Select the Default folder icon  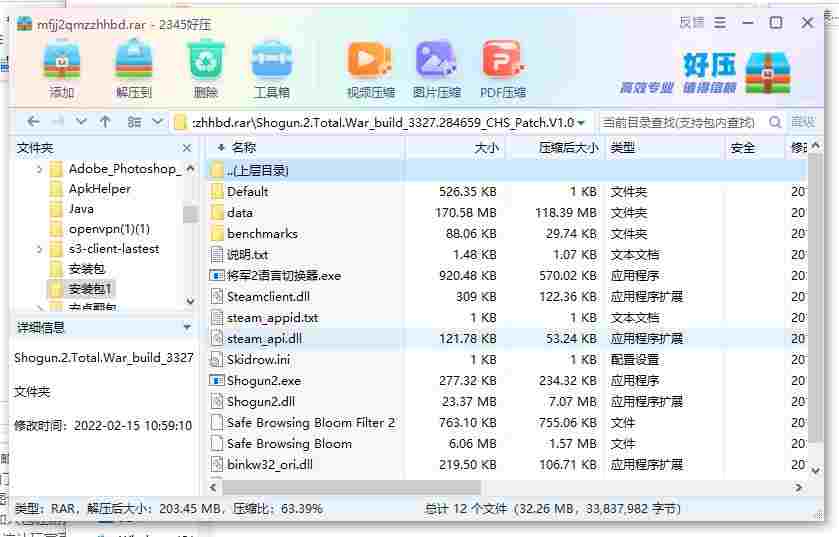[217, 191]
